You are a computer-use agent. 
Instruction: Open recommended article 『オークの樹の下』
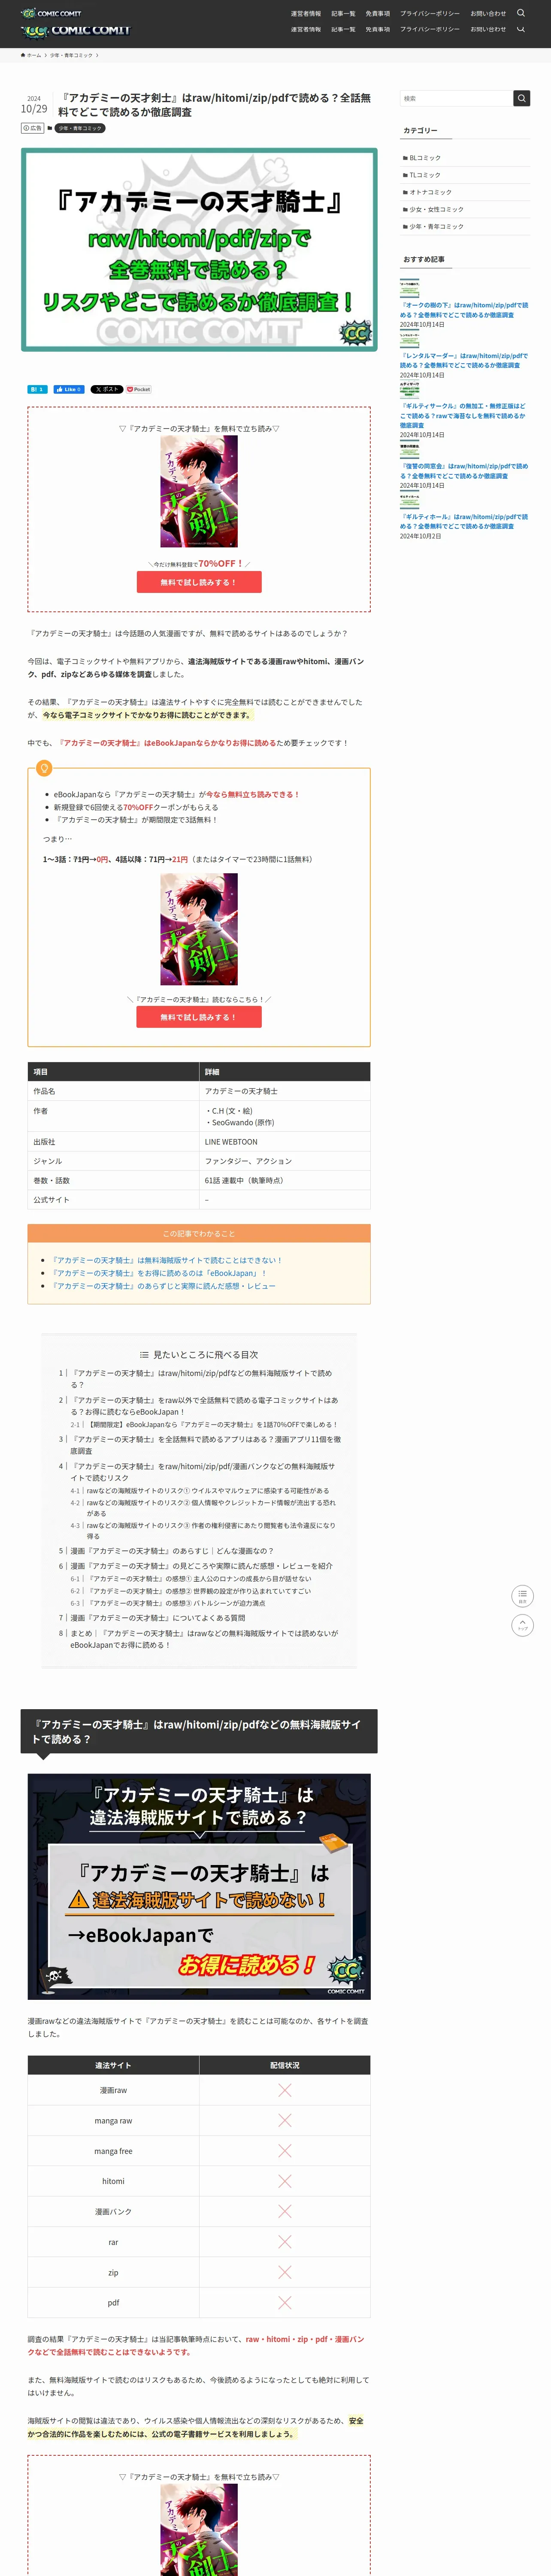(x=464, y=310)
